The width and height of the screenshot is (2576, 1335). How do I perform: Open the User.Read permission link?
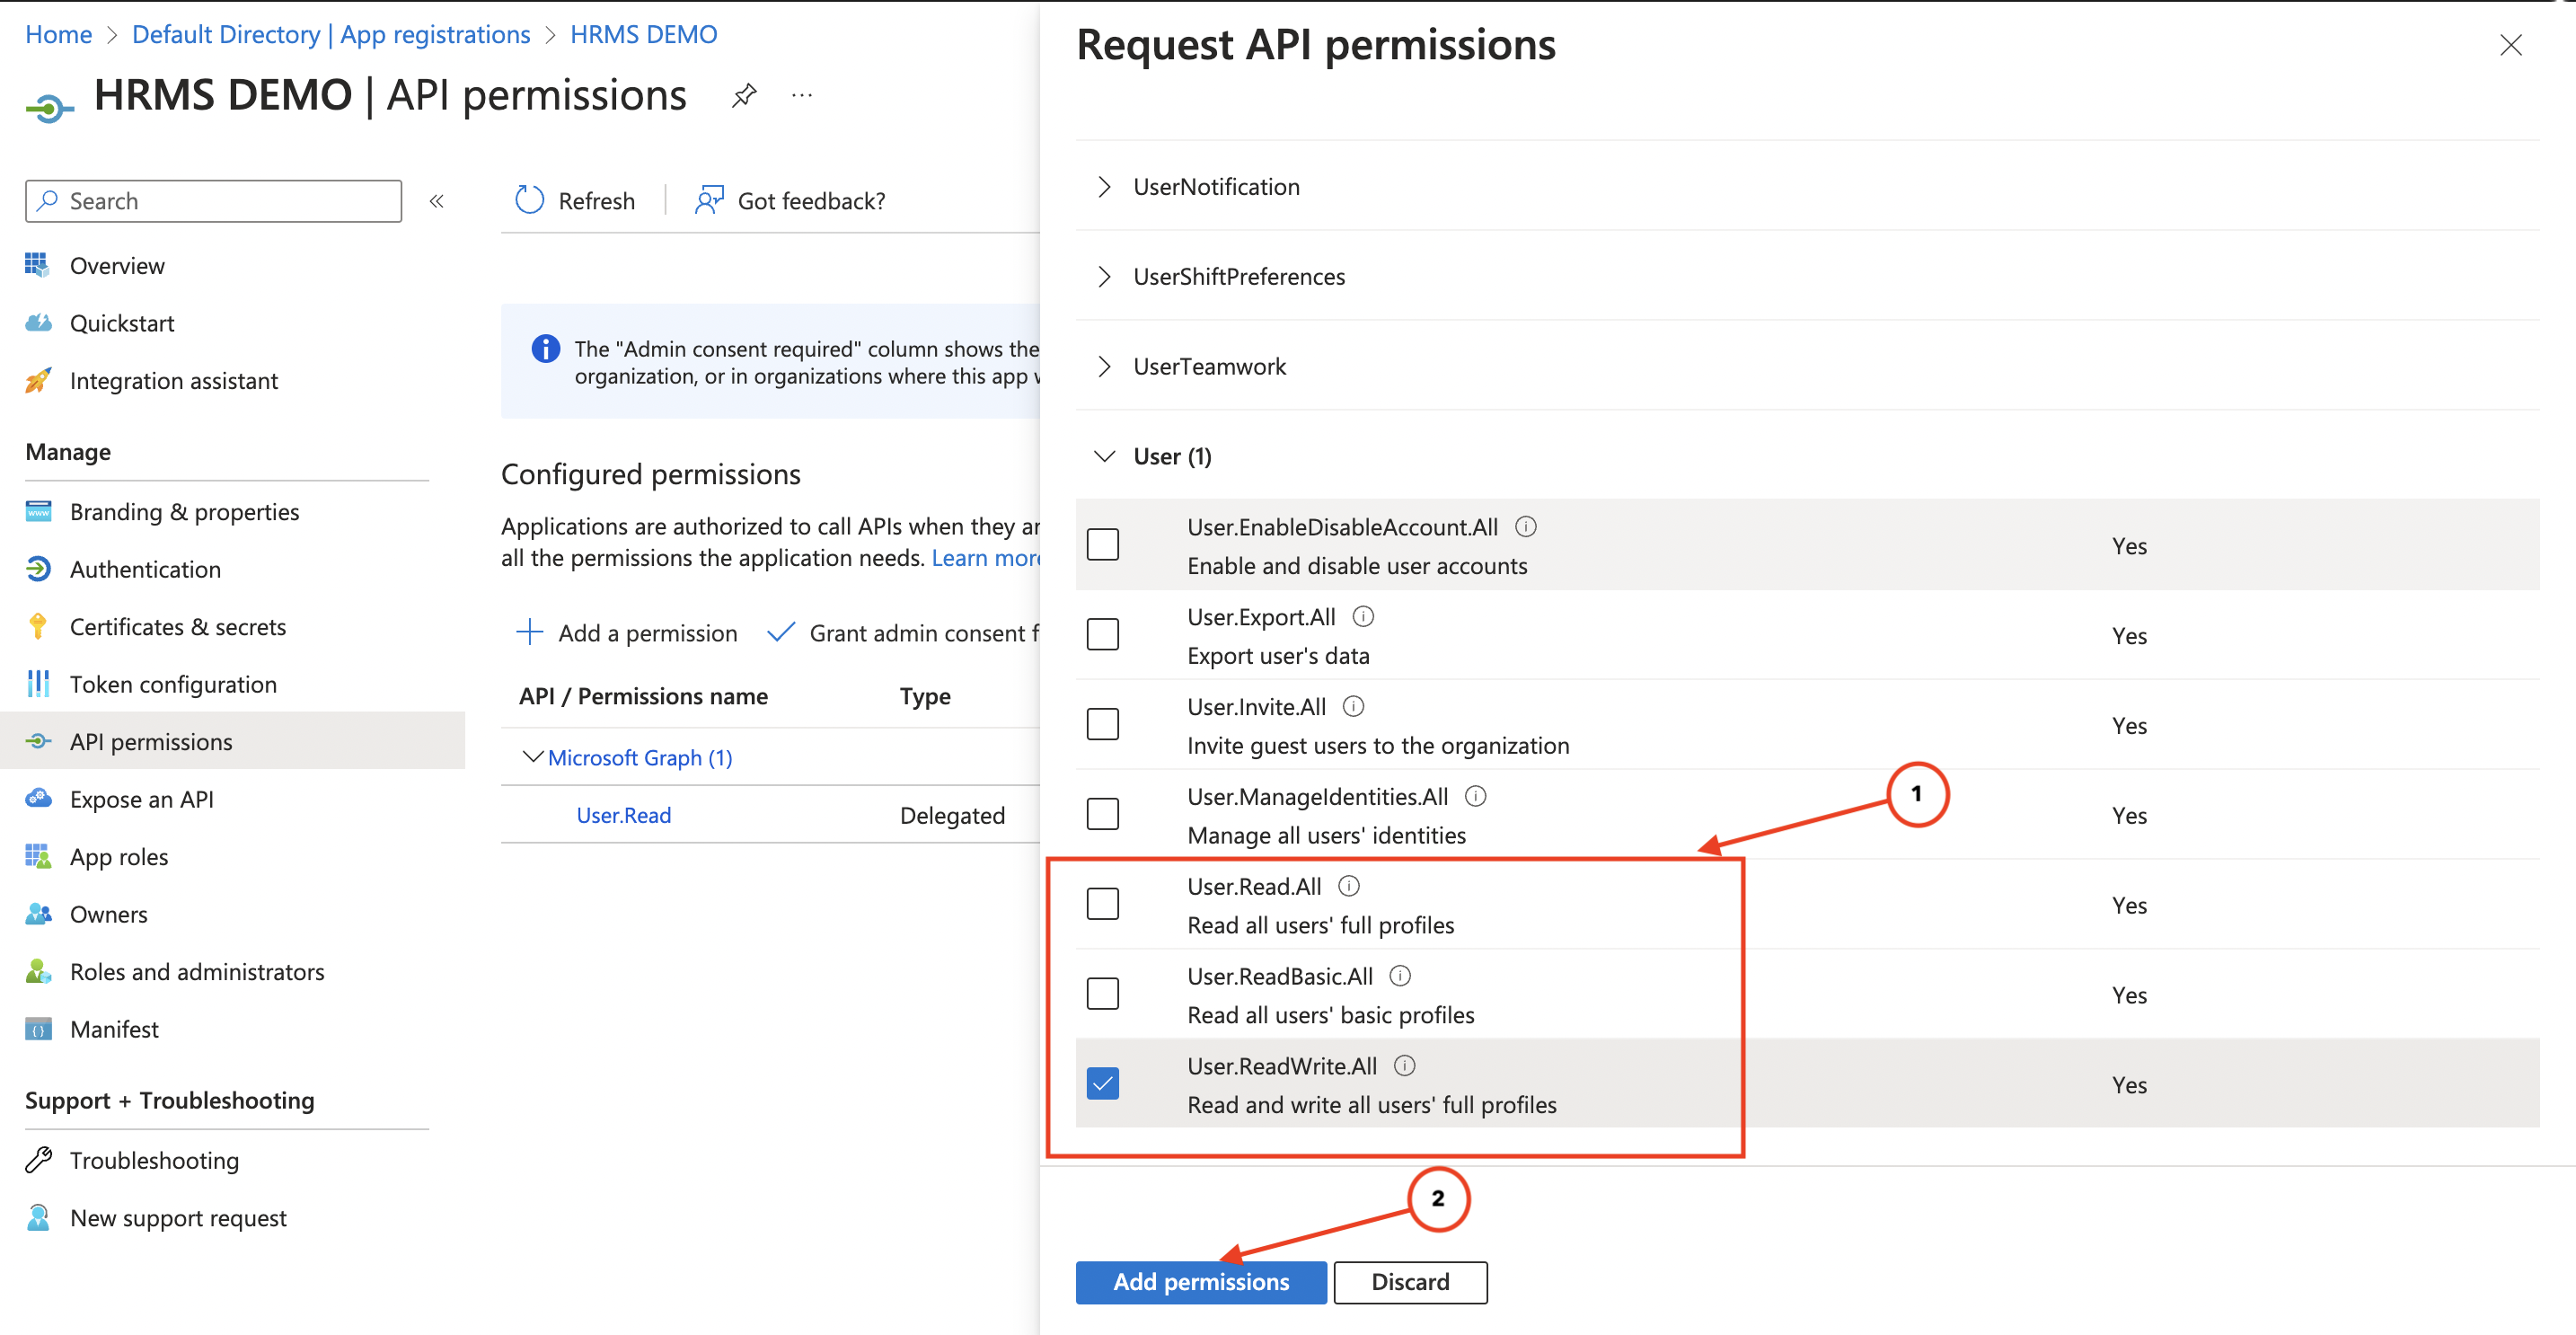(623, 815)
